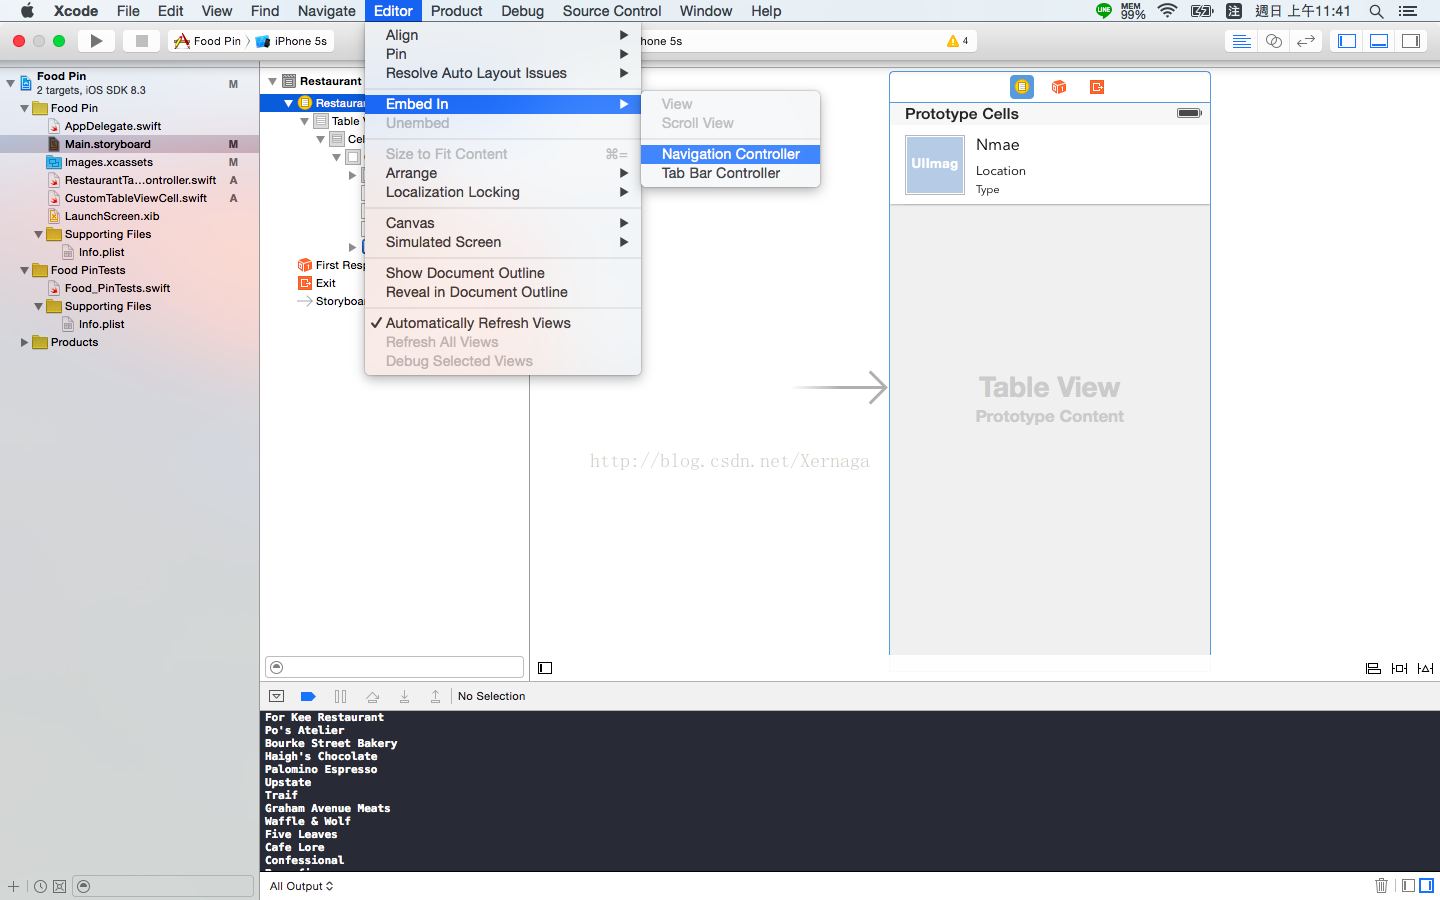Open Food_PinTests.swift

[x=117, y=288]
